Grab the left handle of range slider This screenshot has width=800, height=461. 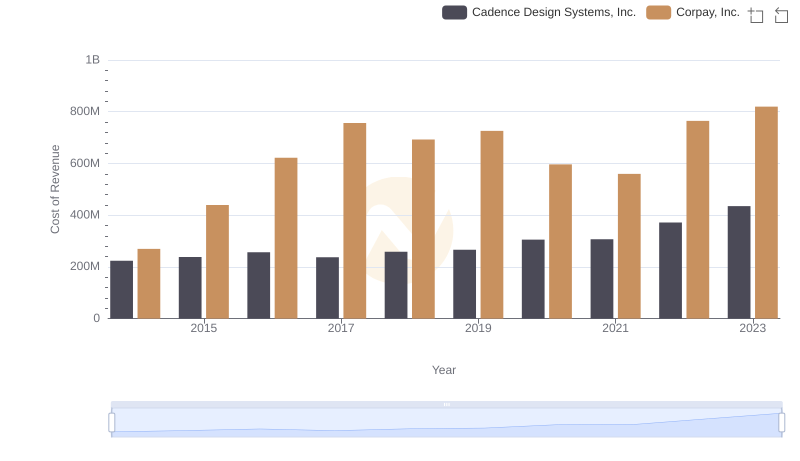coord(112,422)
